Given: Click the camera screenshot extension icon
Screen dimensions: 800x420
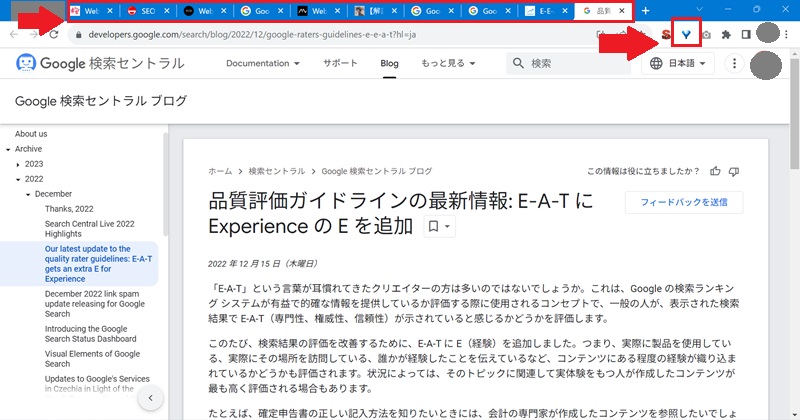Looking at the screenshot, I should (x=706, y=35).
